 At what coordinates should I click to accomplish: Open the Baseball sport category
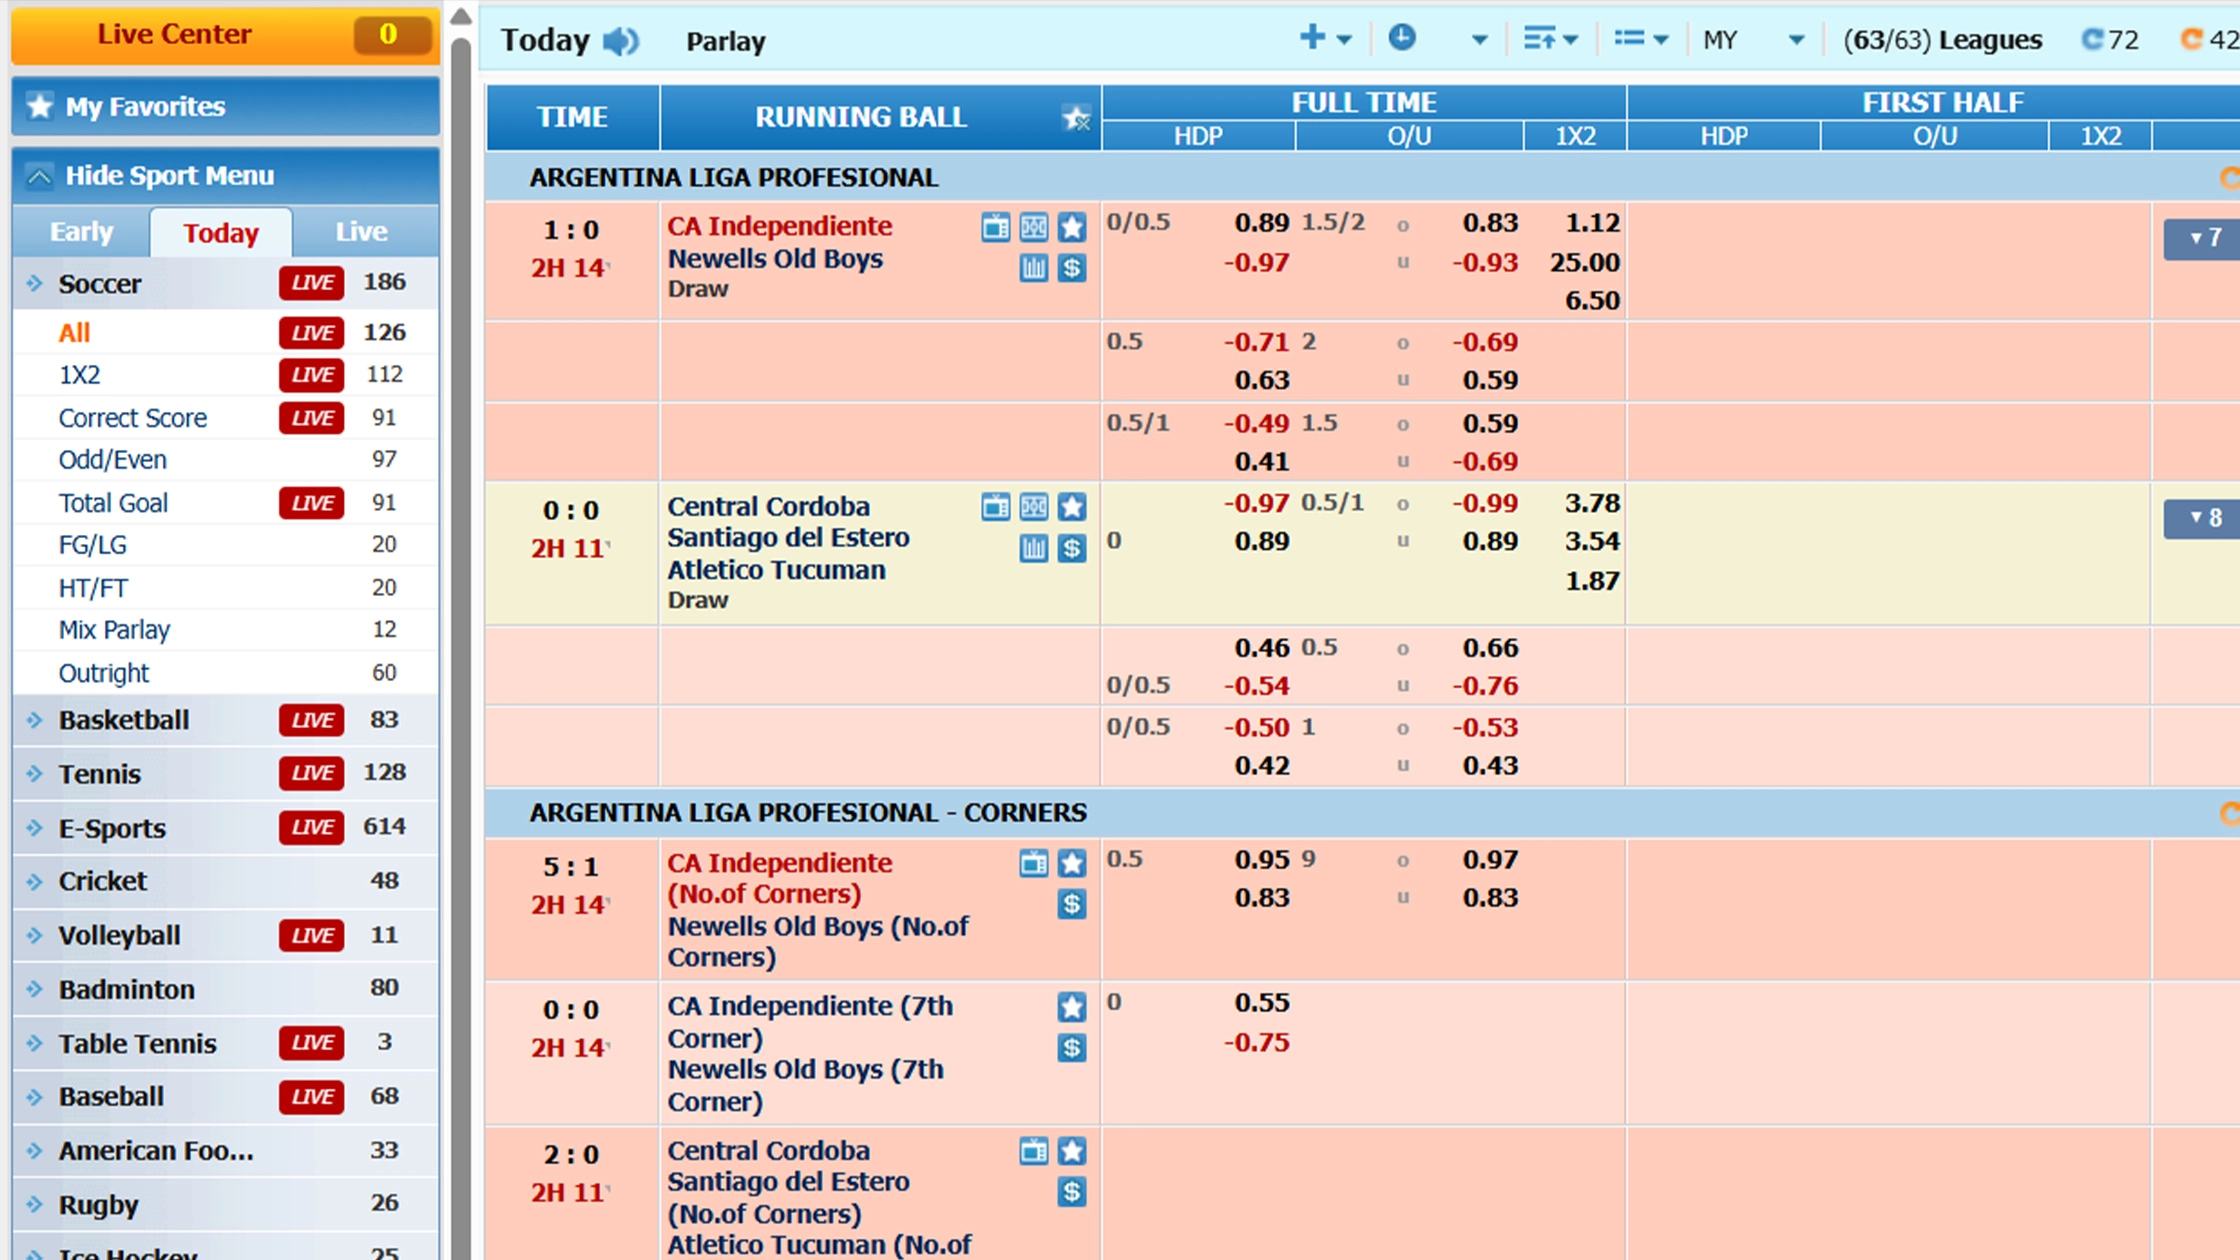225,1097
